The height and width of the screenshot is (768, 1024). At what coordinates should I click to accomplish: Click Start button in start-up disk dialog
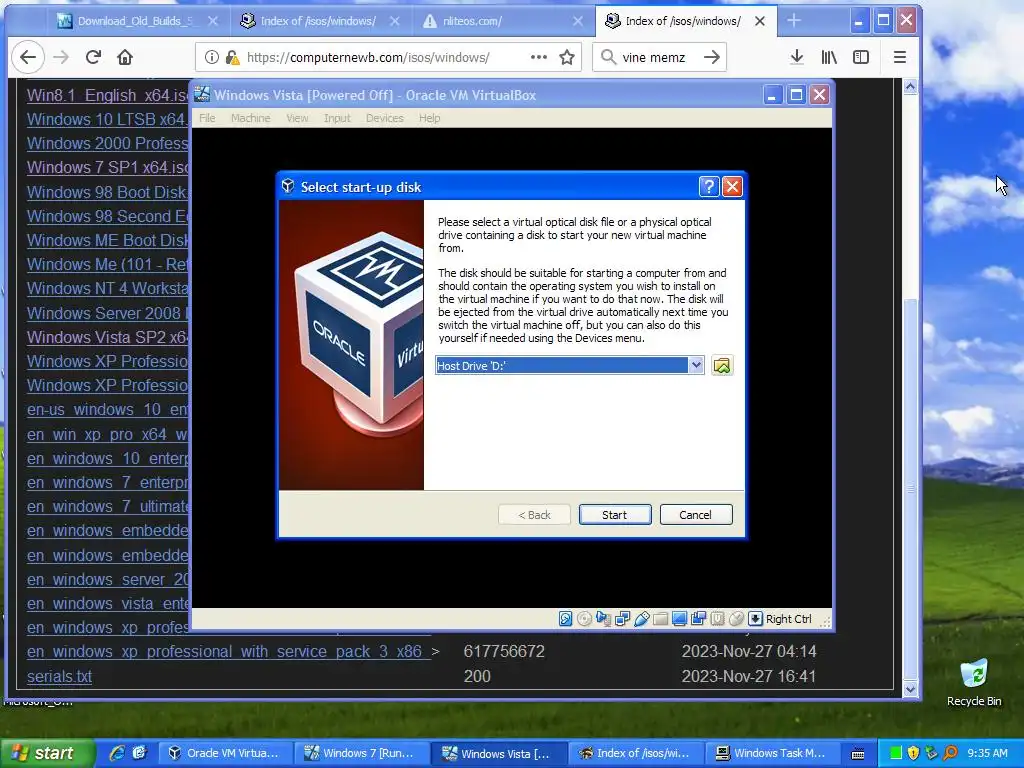[615, 515]
